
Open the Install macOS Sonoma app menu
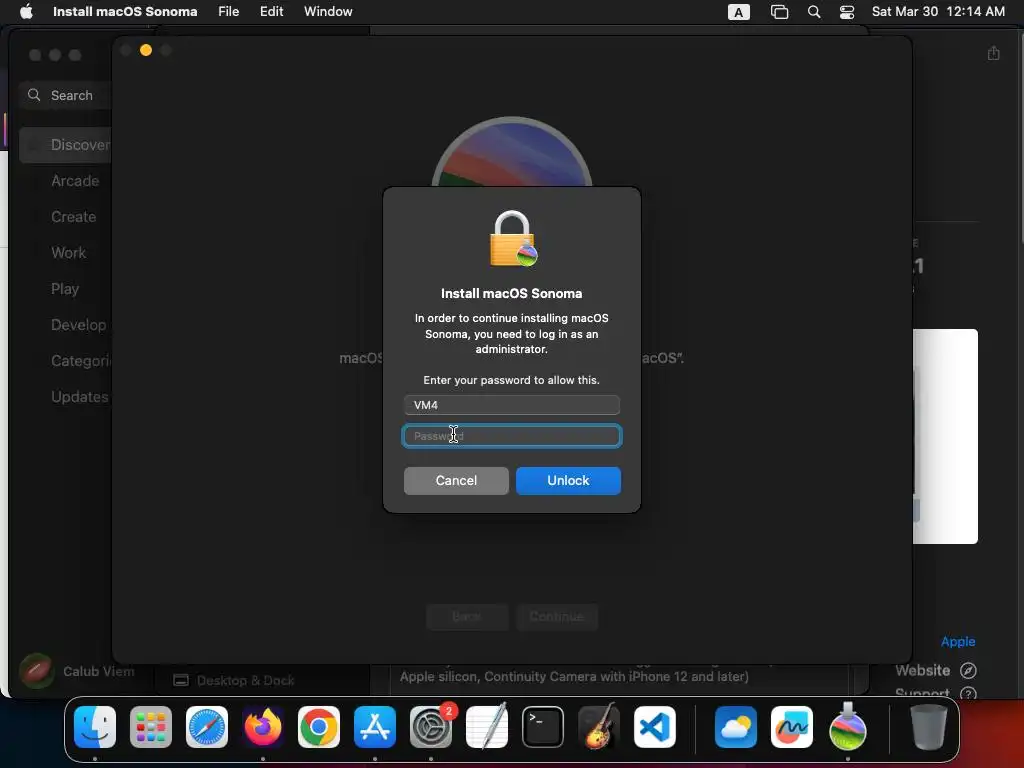[125, 11]
